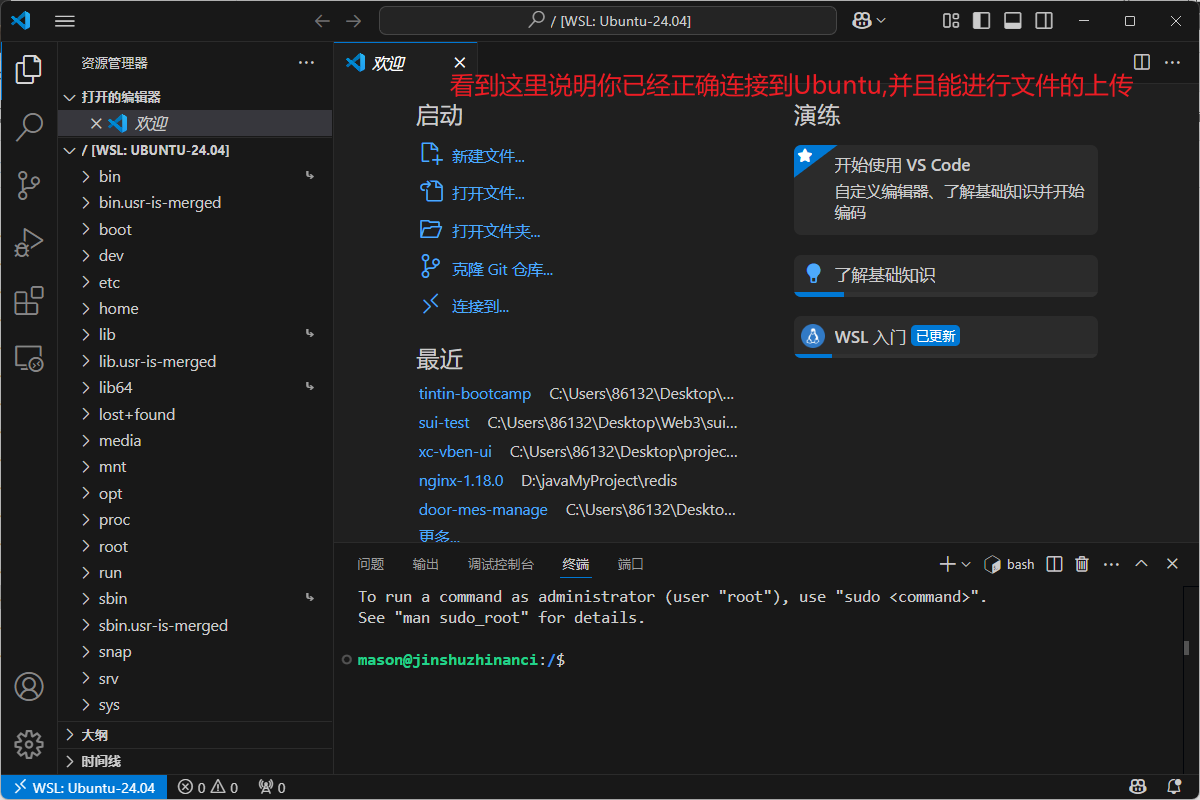Open forwarded ports status item

272,787
